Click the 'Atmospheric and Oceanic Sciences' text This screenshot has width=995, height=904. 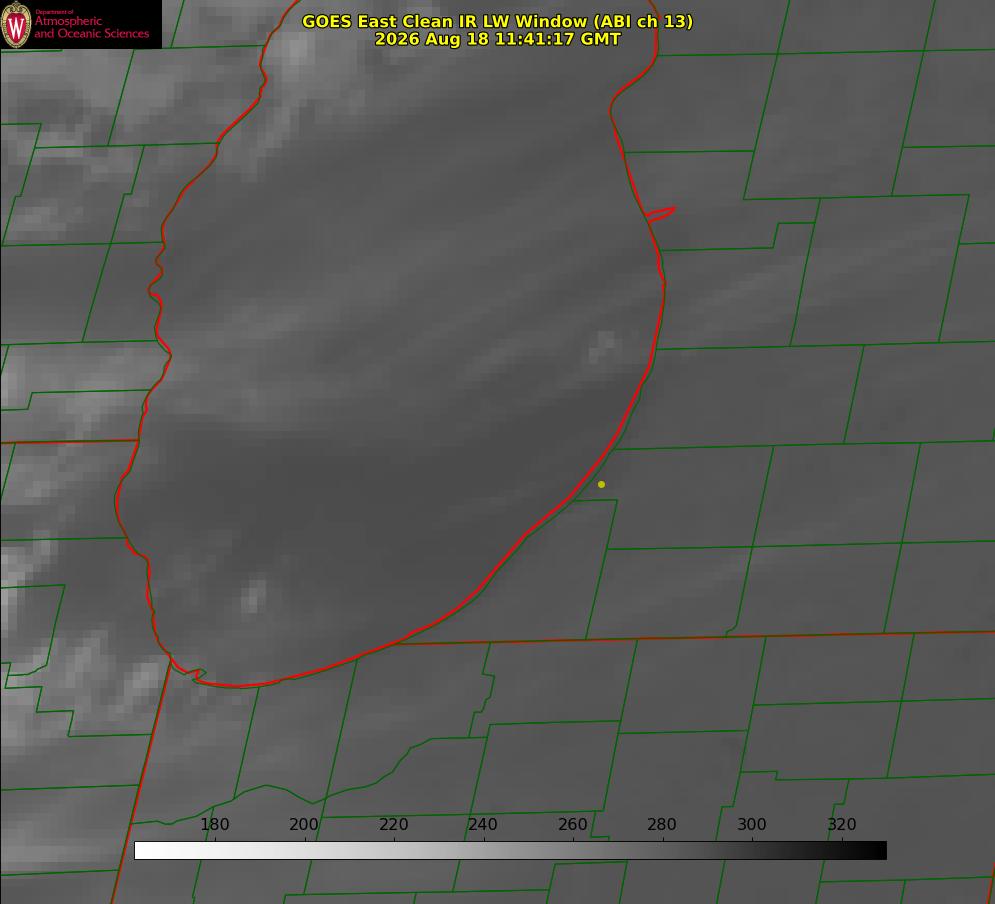tap(91, 27)
